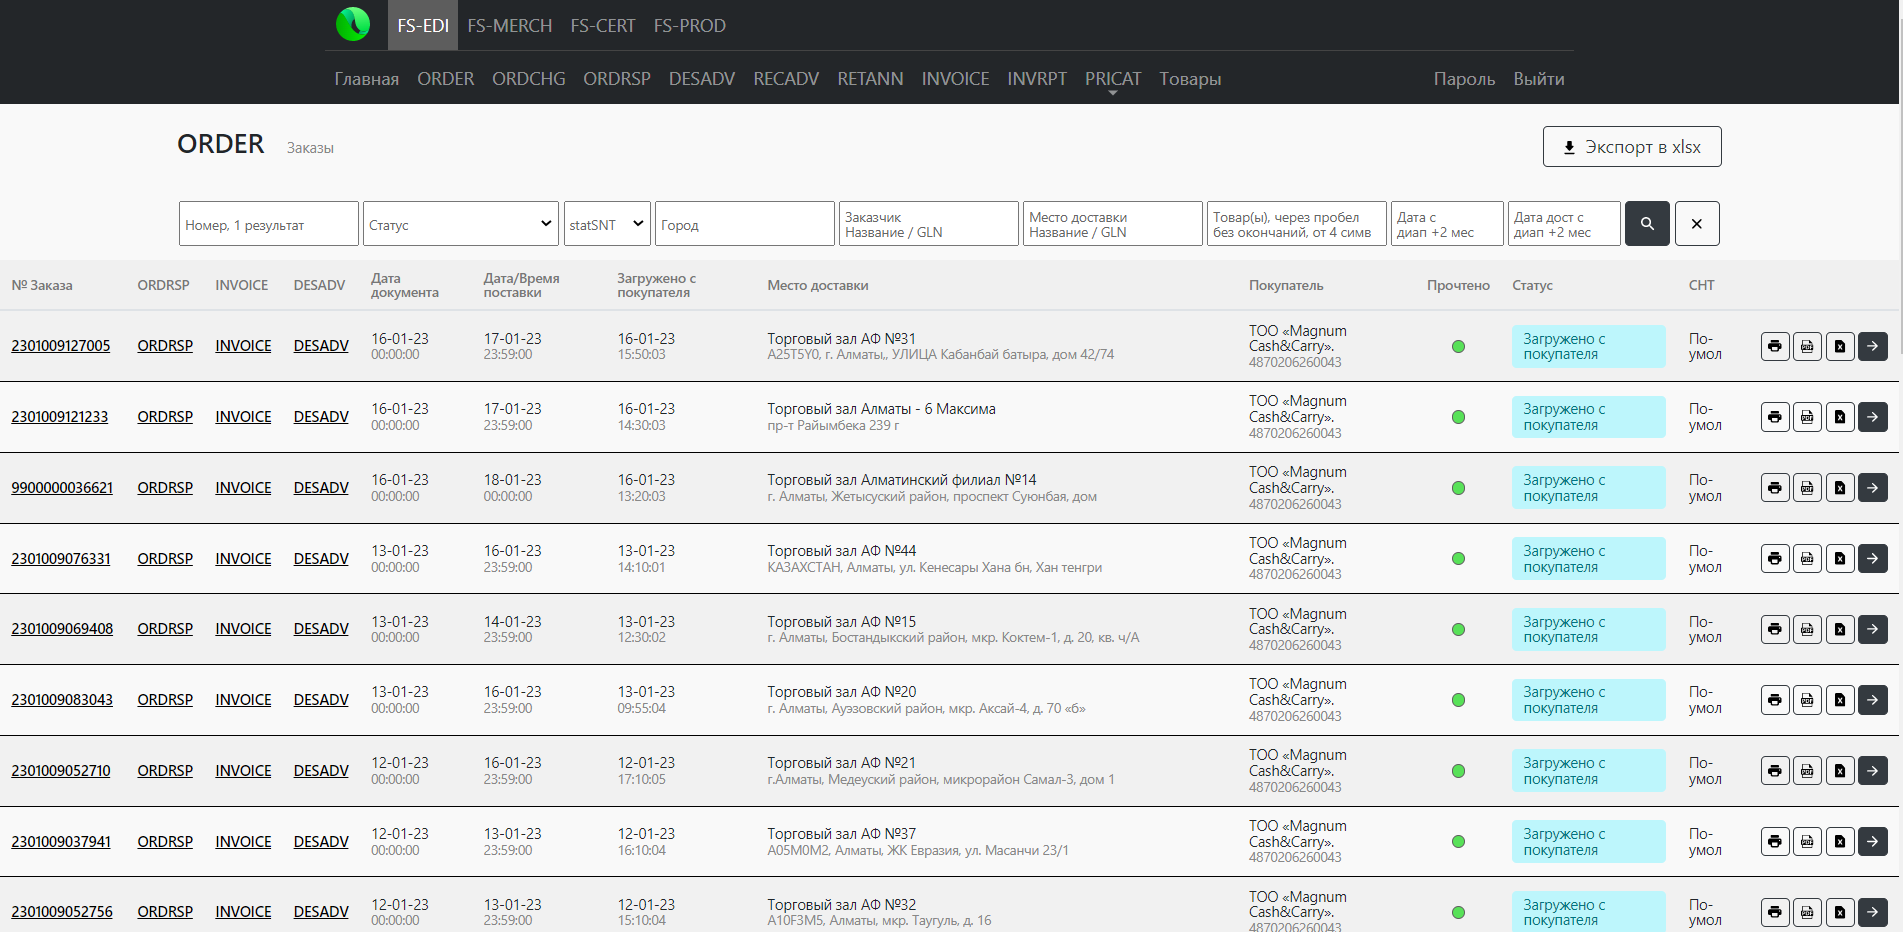1903x932 pixels.
Task: Export order 9900000036621 to Excel file
Action: pyautogui.click(x=1840, y=488)
